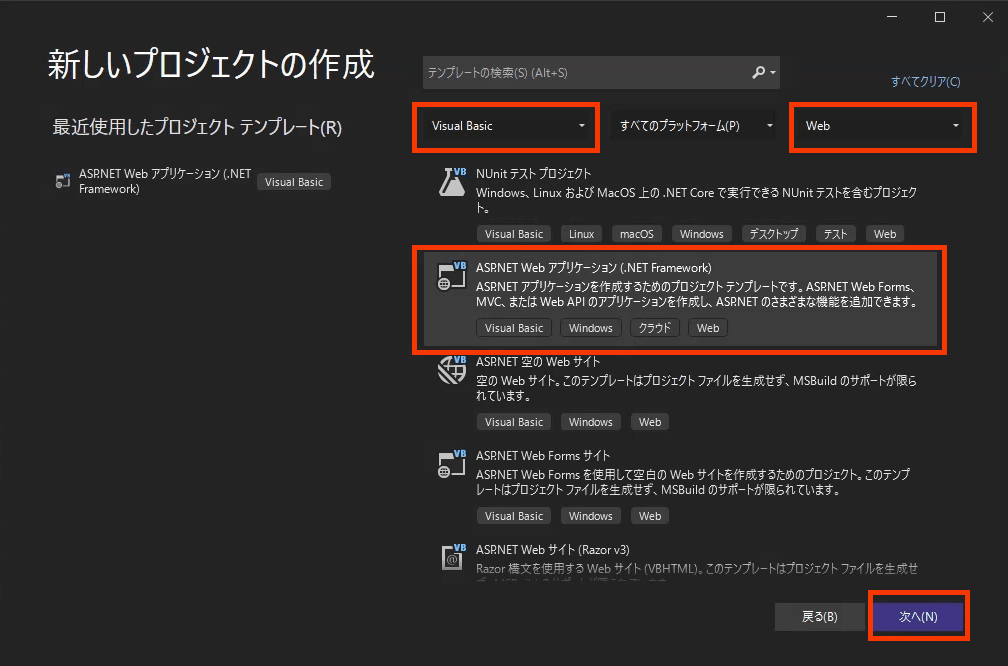Select the ASP.NET Web サイト (Razor v3) title
This screenshot has height=666, width=1008.
pos(552,550)
